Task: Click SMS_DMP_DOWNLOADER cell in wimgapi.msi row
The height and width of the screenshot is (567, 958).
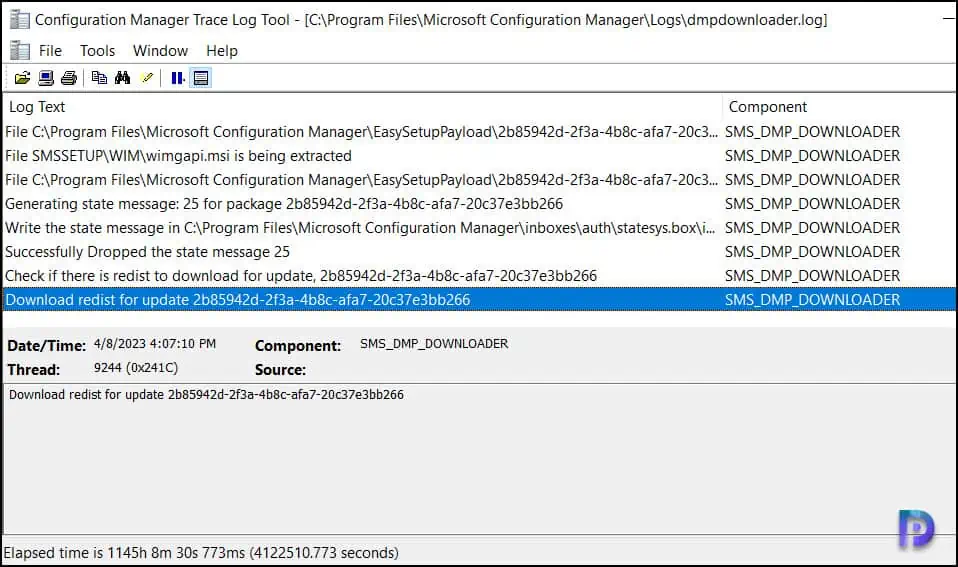Action: click(x=812, y=156)
